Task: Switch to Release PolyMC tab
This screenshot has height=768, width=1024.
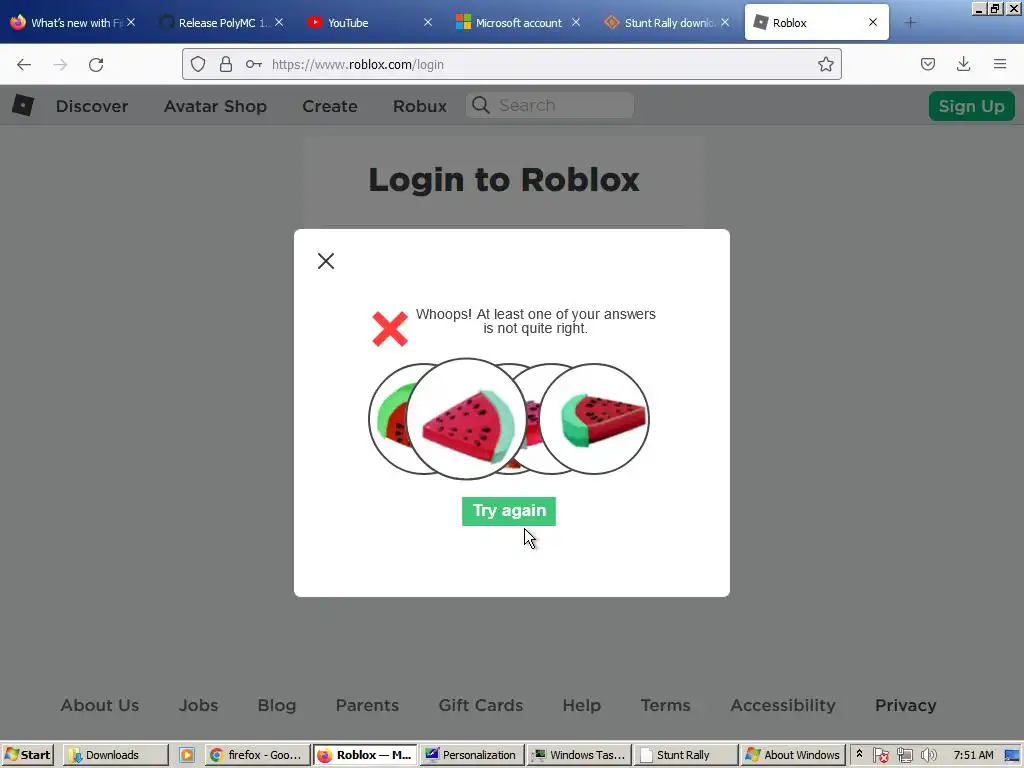Action: tap(219, 22)
